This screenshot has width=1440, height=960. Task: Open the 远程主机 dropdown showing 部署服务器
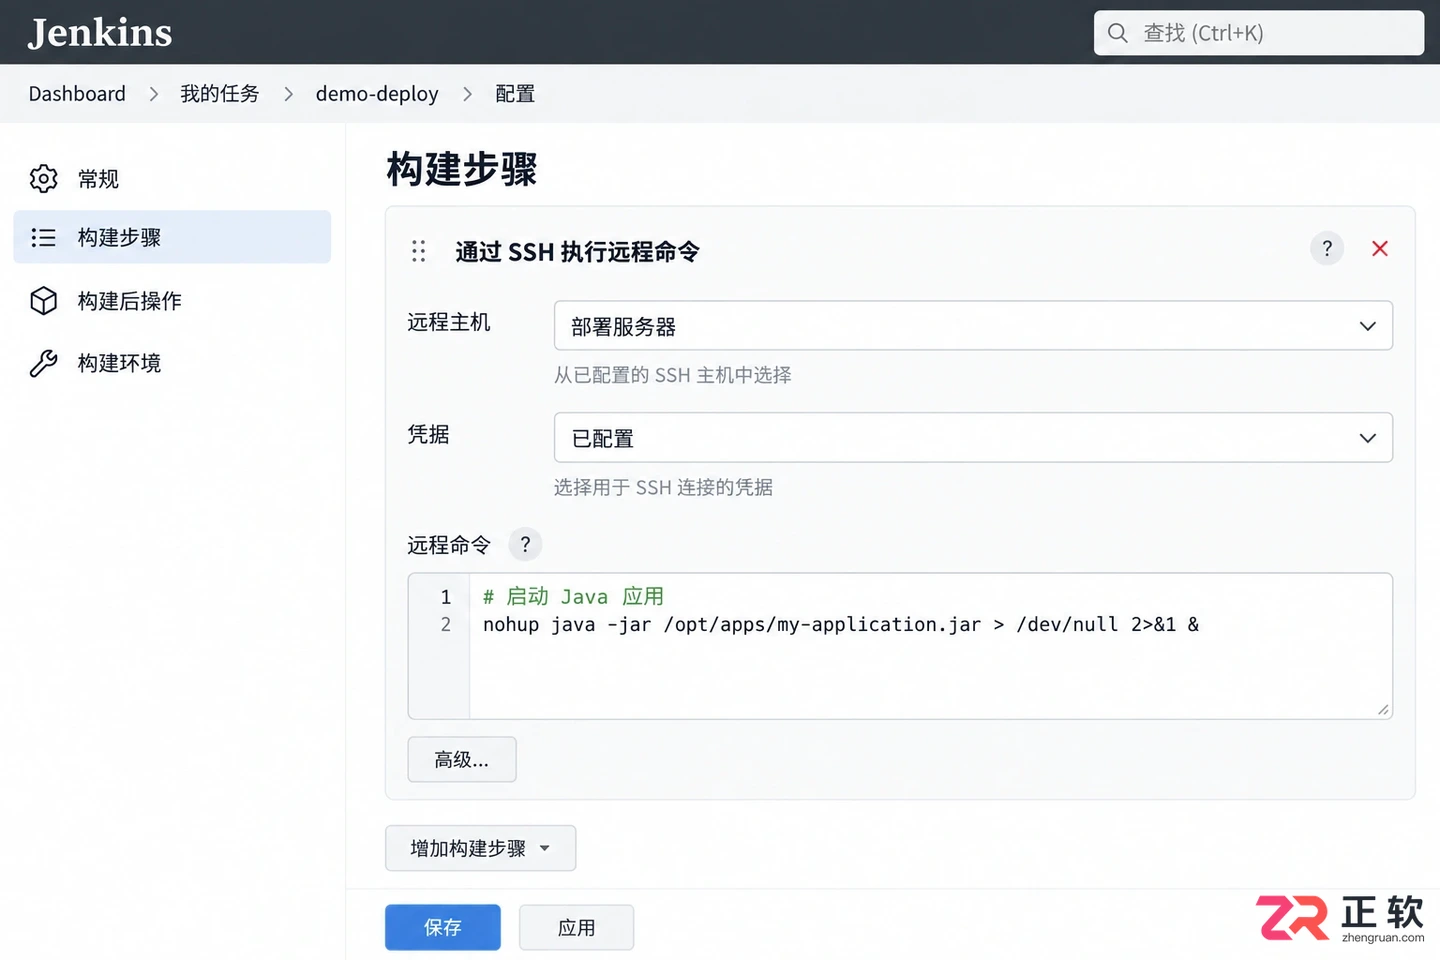pos(973,326)
